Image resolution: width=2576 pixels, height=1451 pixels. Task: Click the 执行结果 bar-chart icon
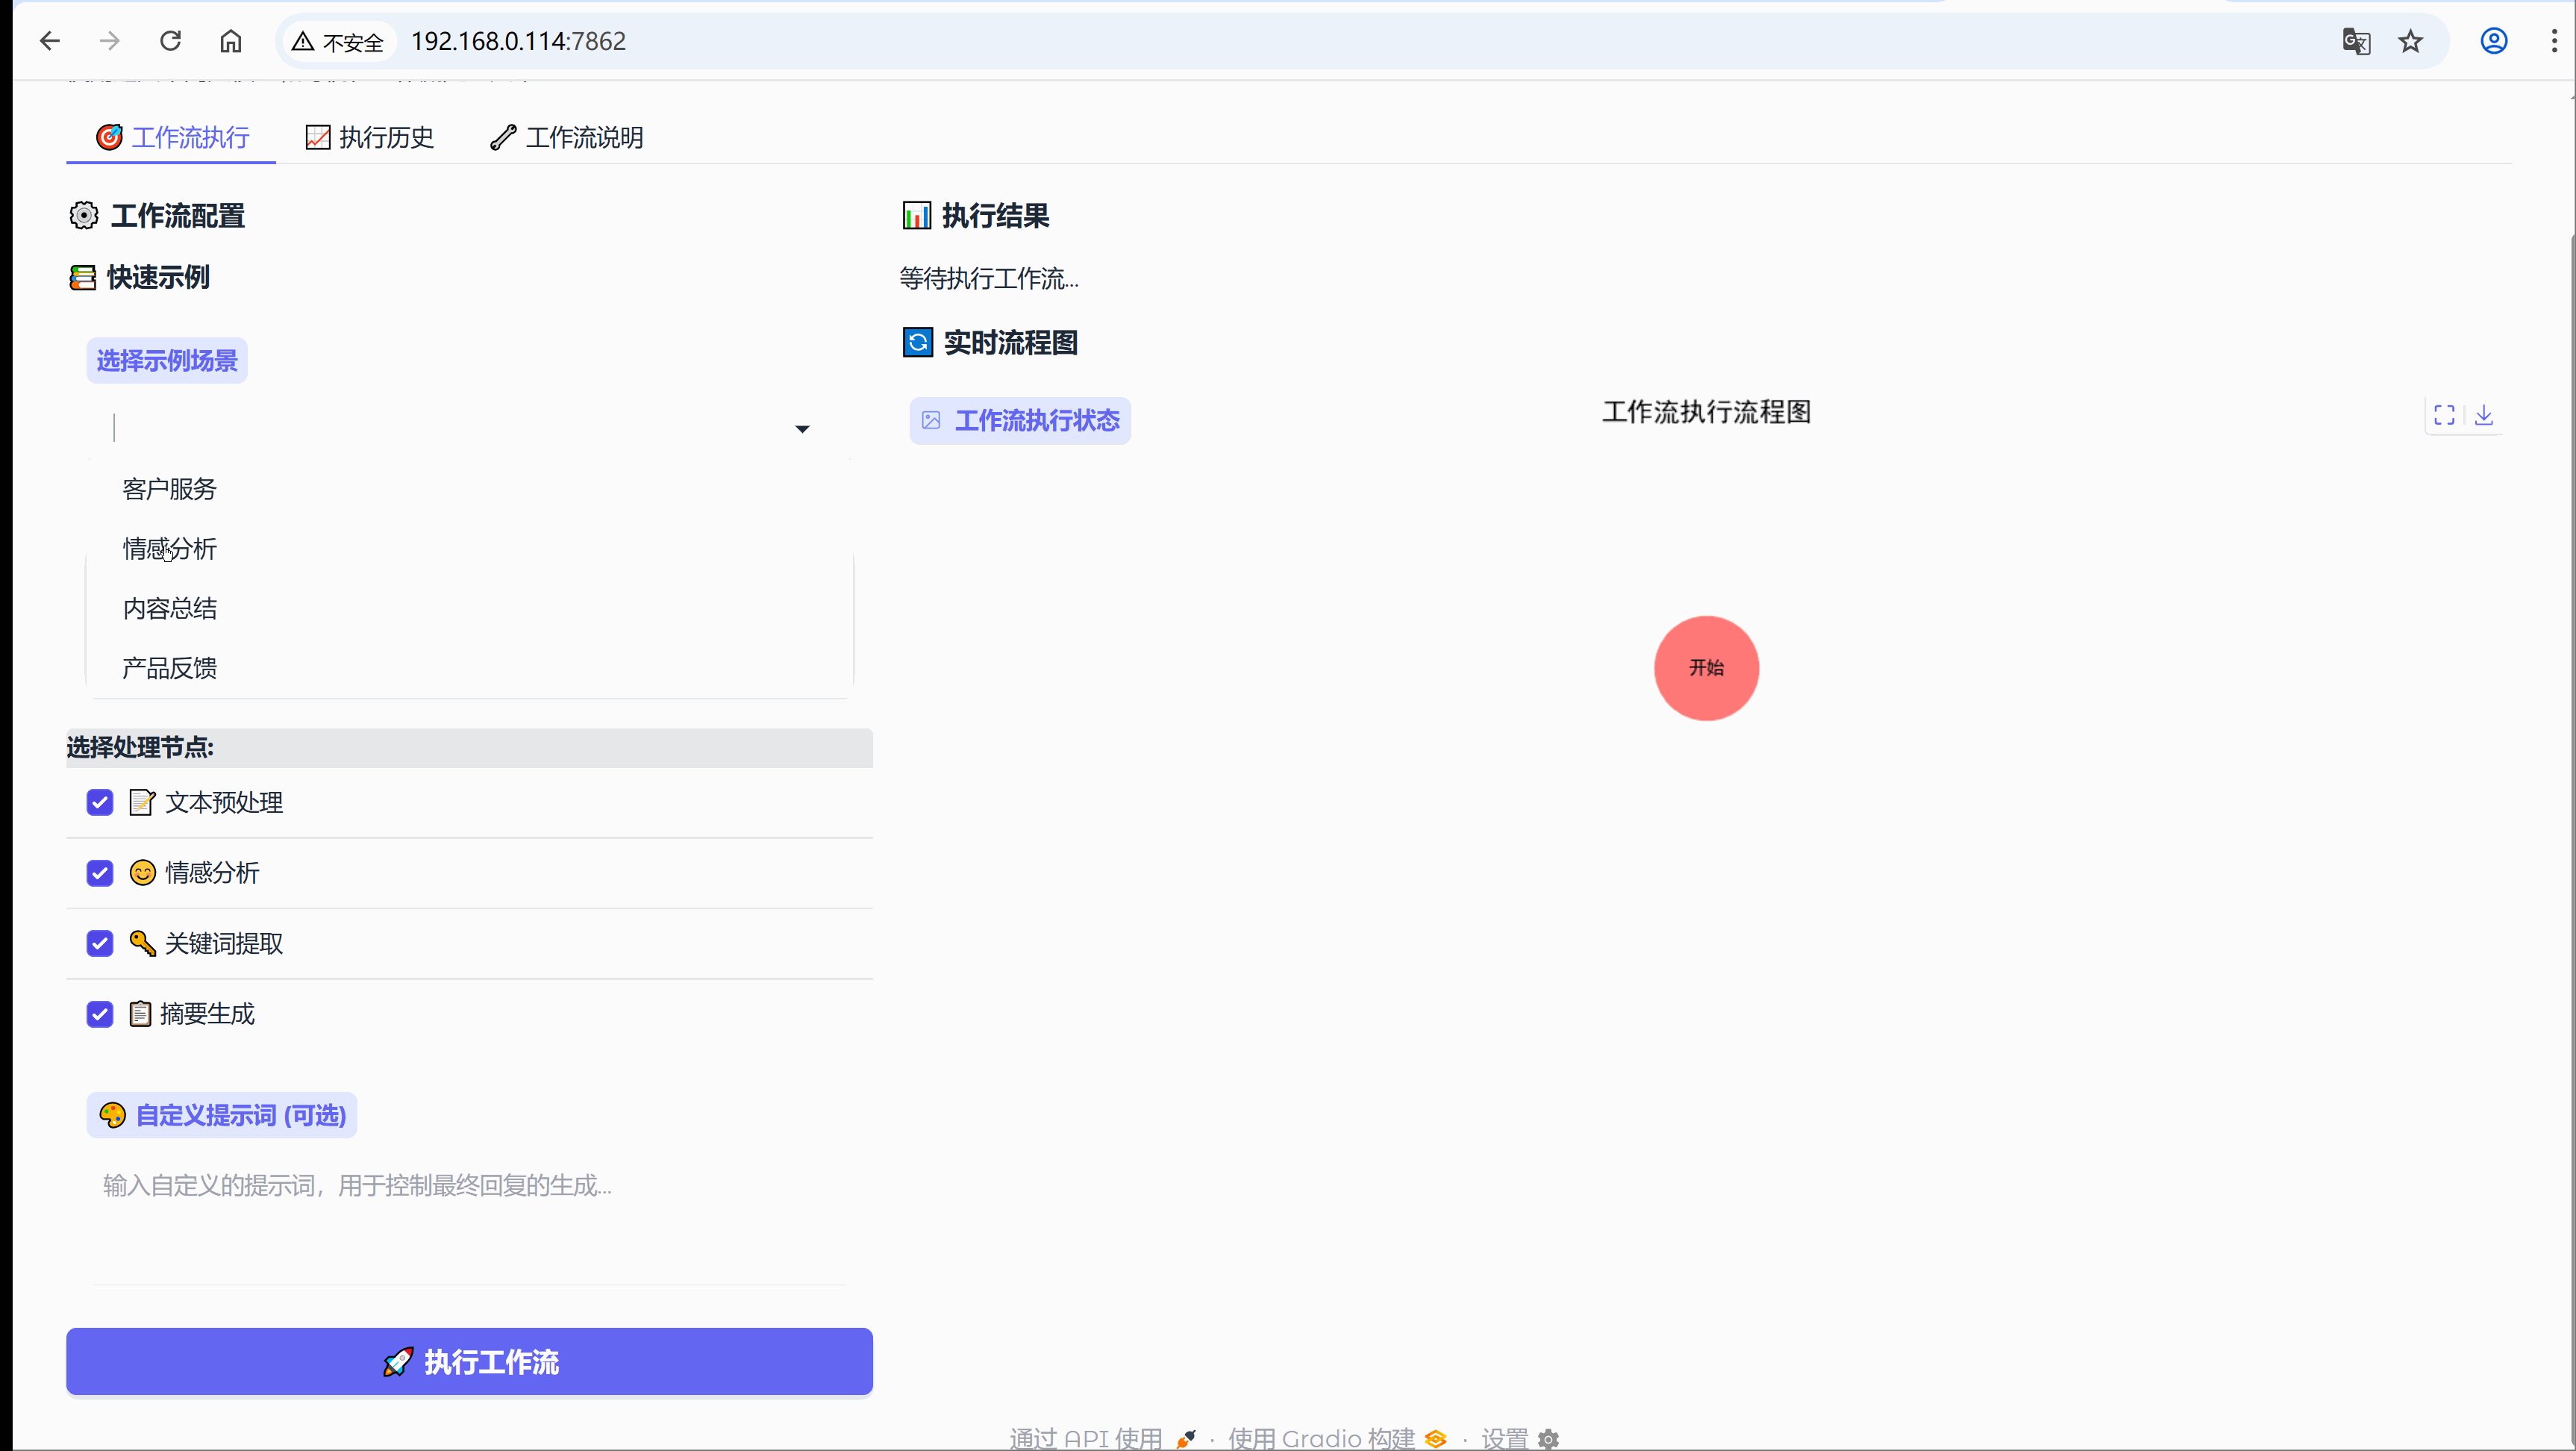916,215
